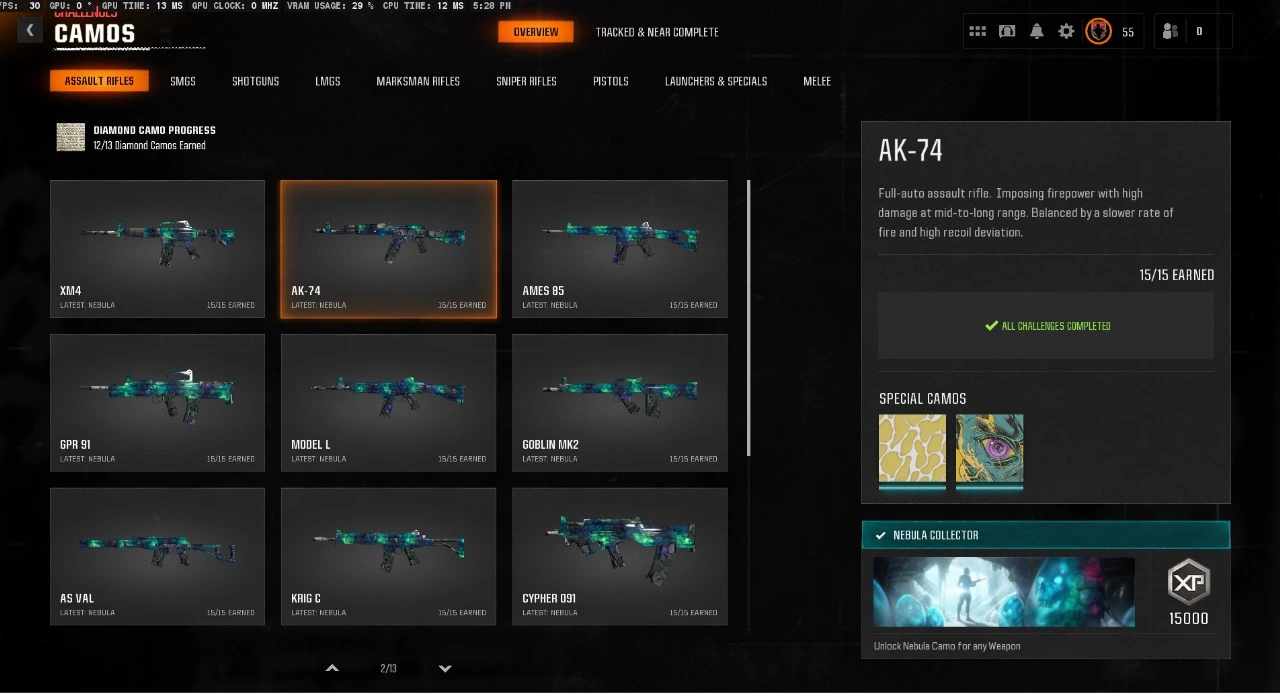Click the All Challenges Completed box
The height and width of the screenshot is (693, 1280).
click(1046, 326)
